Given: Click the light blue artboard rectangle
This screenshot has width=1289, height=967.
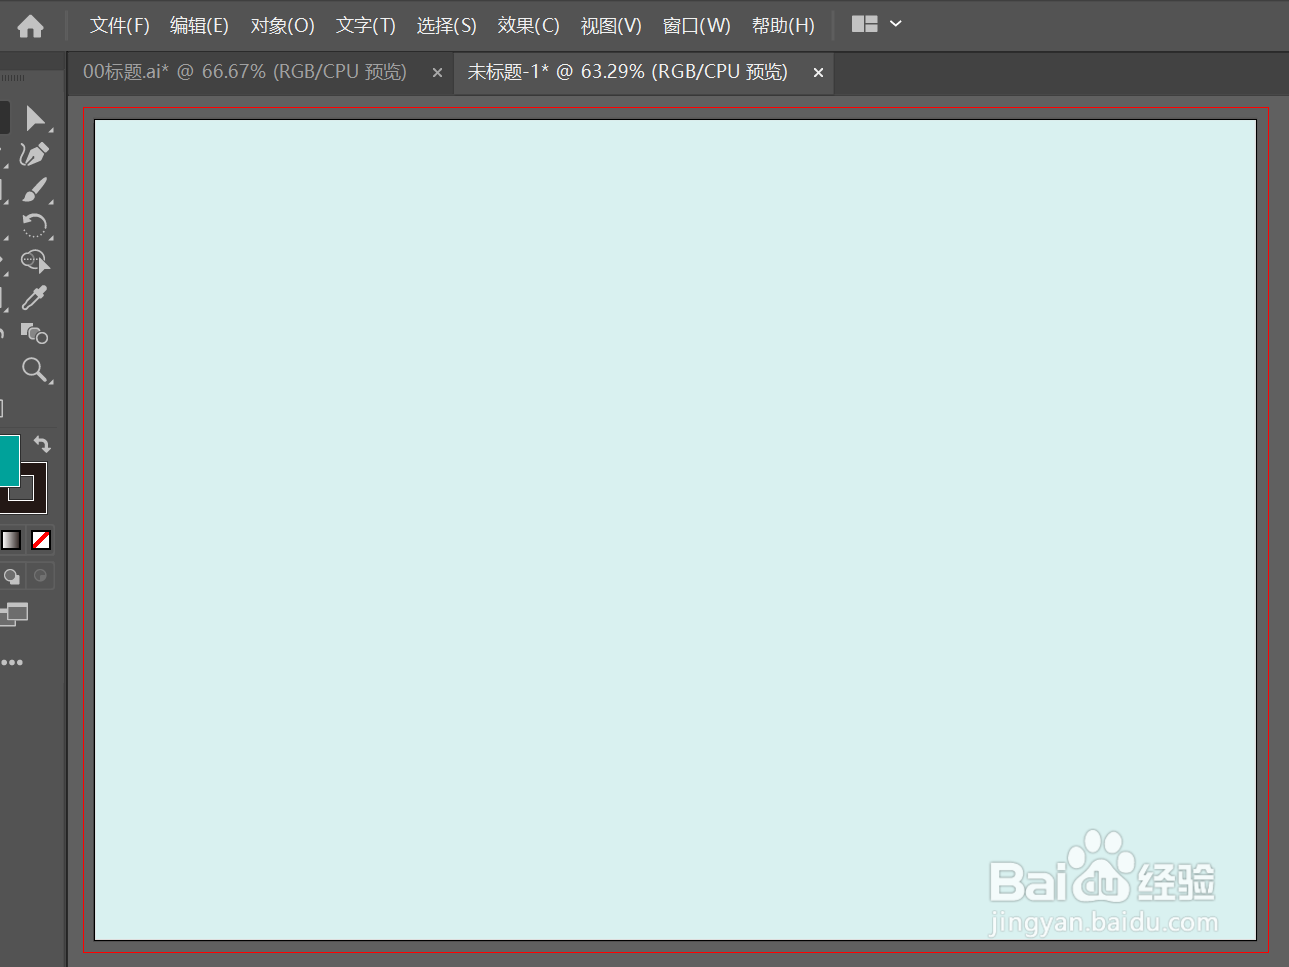Looking at the screenshot, I should tap(675, 530).
